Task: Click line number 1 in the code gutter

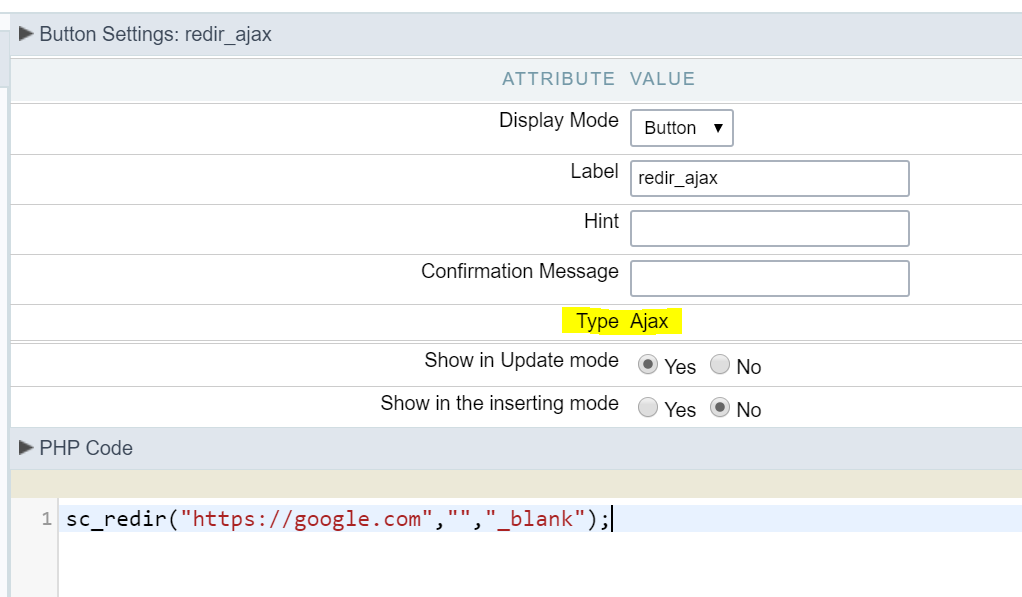Action: pyautogui.click(x=46, y=519)
